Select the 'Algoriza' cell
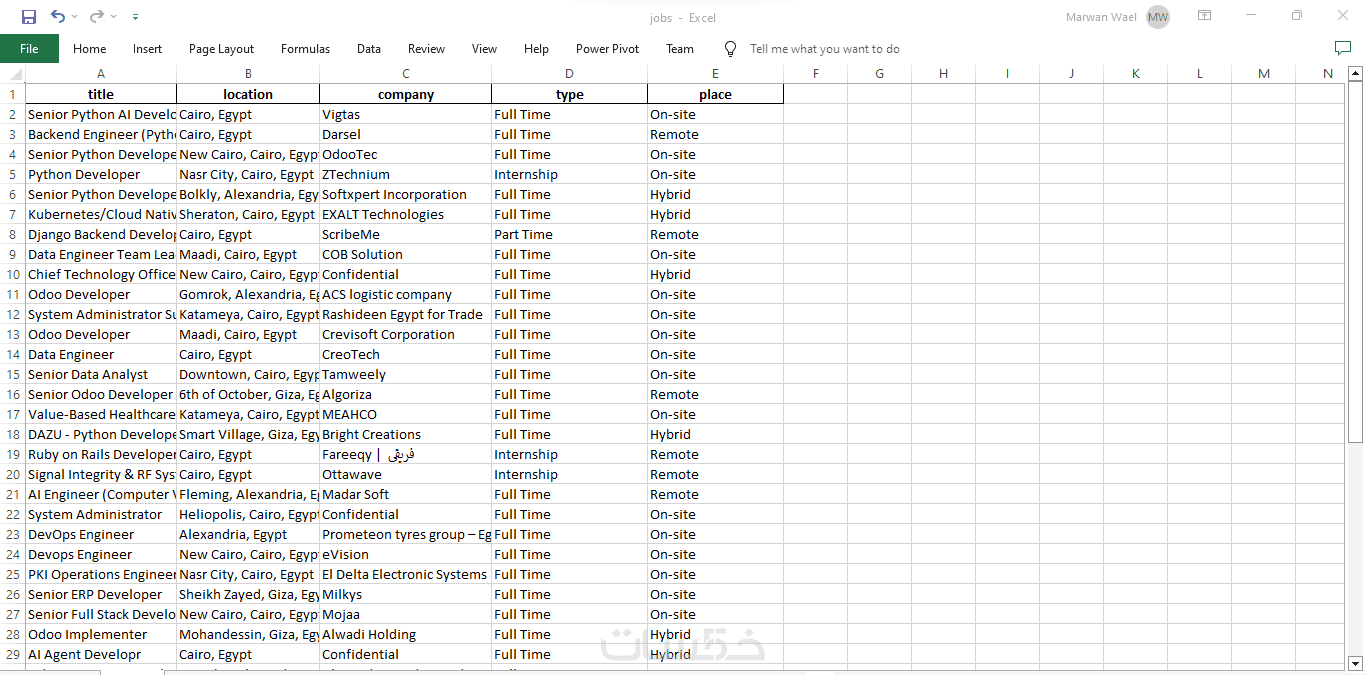Viewport: 1366px width, 675px height. pos(405,394)
